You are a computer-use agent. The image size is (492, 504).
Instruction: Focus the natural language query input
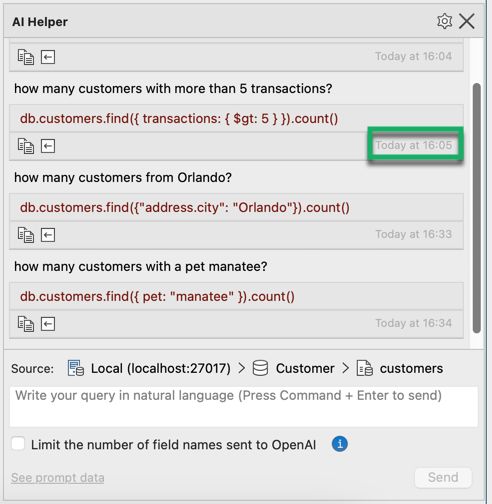[x=244, y=407]
